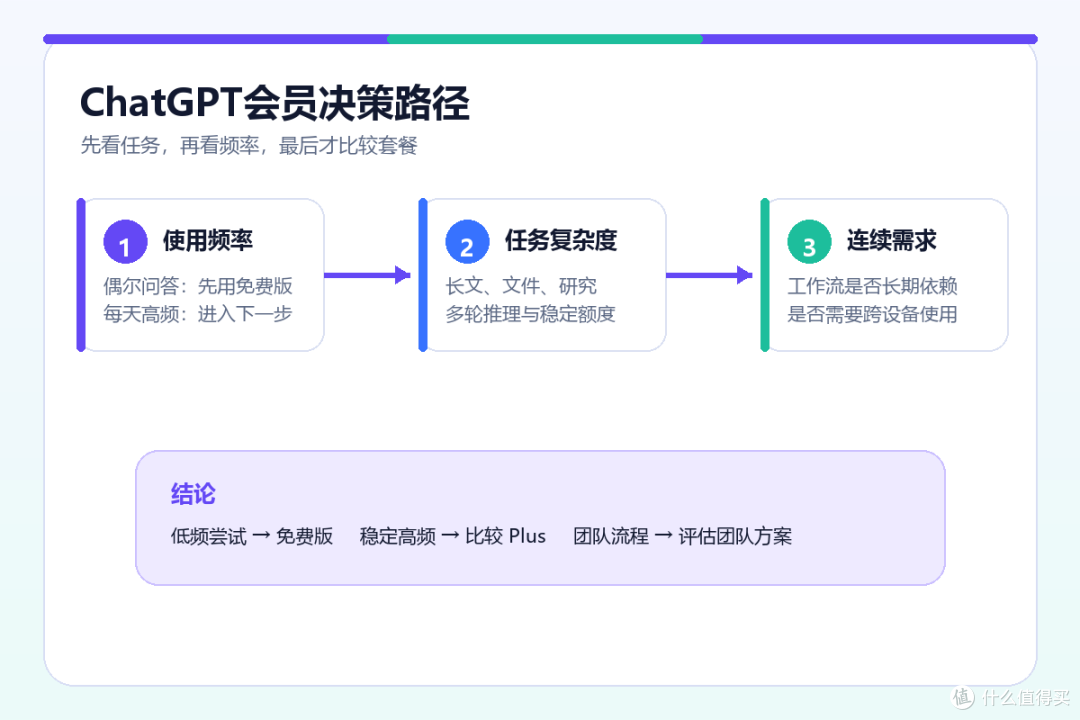Click the heading "任务复杂度"

(561, 240)
